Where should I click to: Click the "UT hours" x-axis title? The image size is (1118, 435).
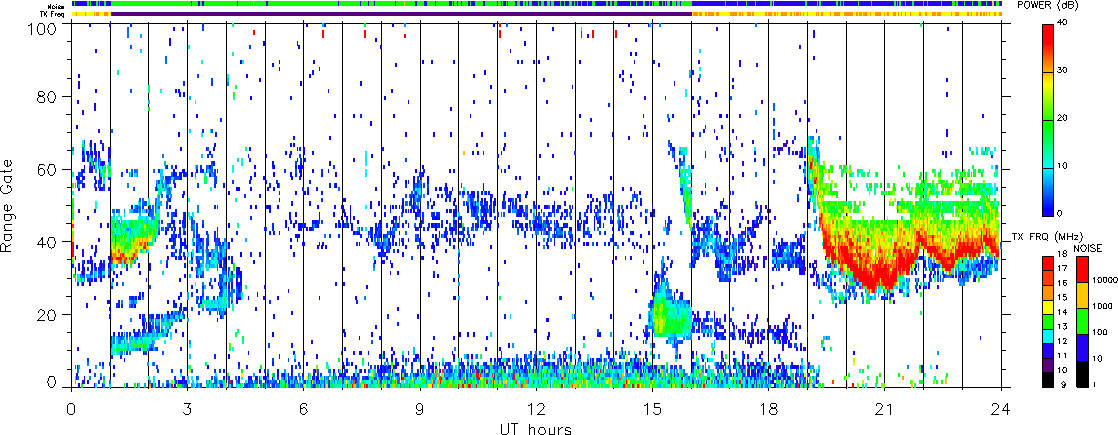point(536,429)
